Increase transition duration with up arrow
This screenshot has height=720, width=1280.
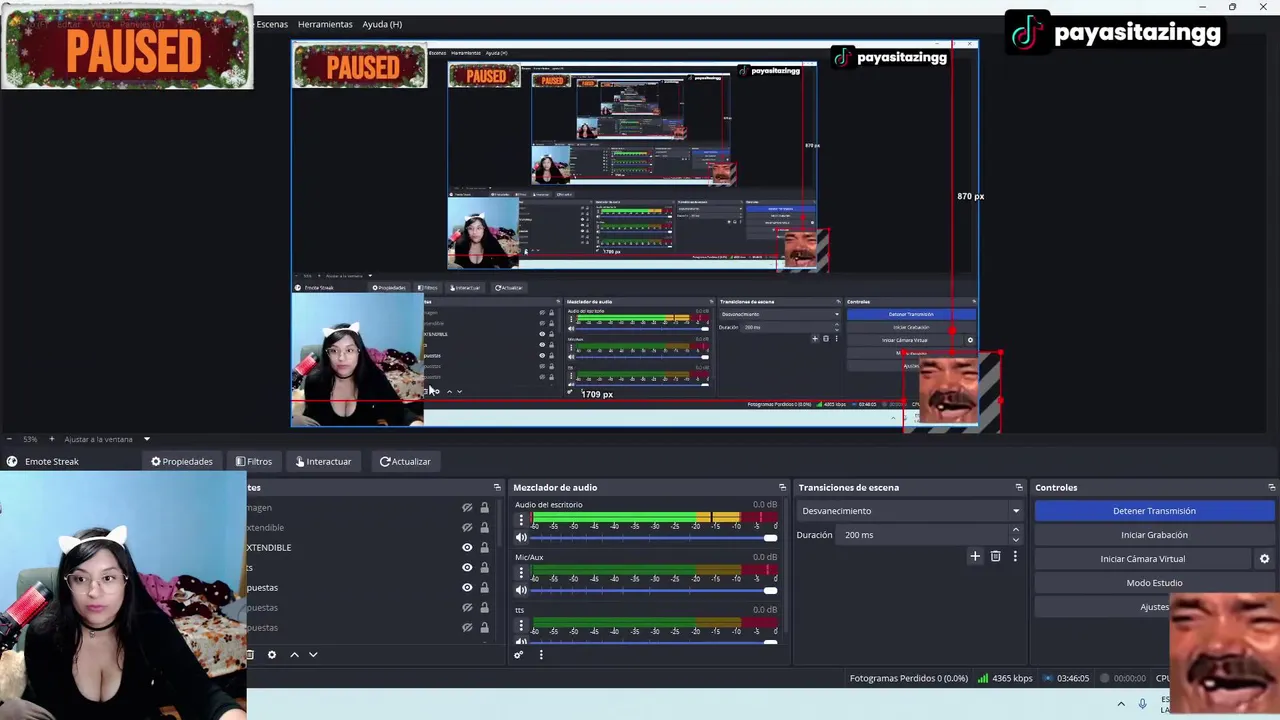[1016, 530]
